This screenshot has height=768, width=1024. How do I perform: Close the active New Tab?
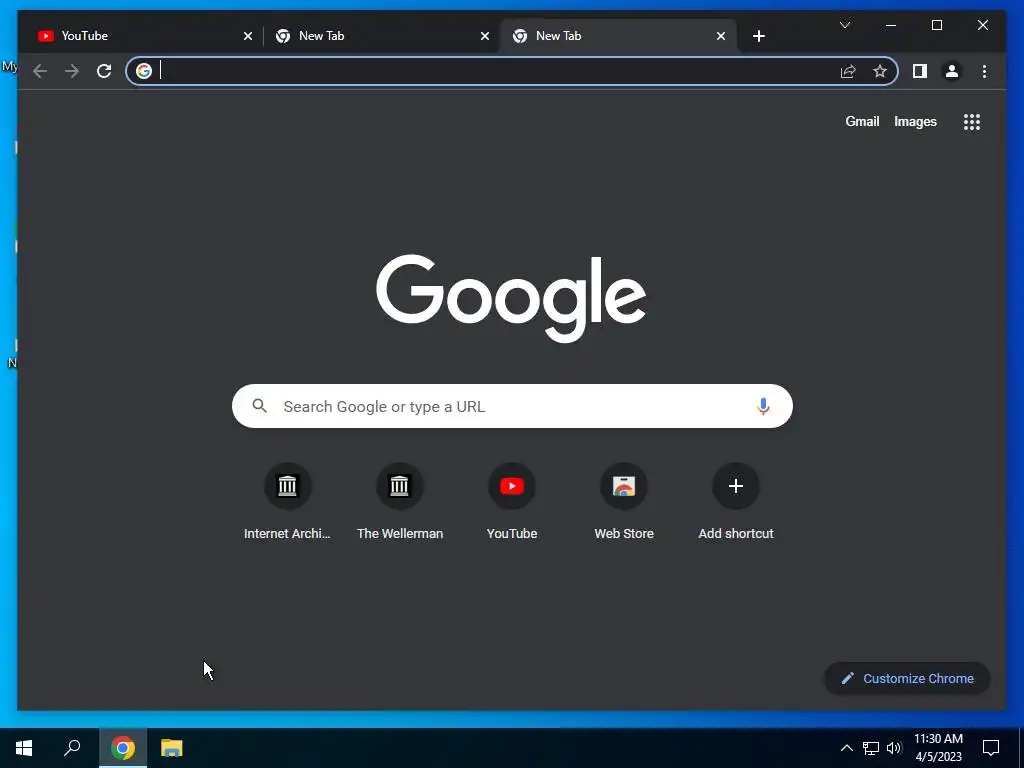pos(721,36)
